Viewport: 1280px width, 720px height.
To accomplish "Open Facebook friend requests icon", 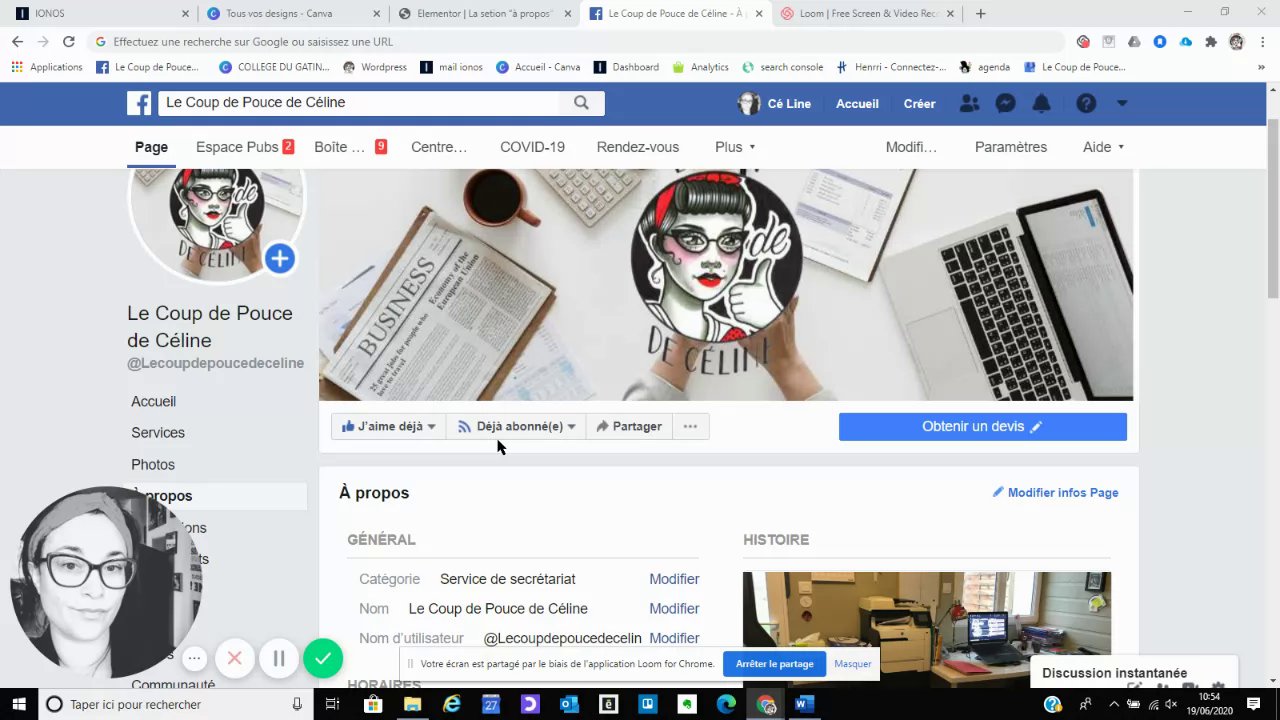I will coord(969,104).
